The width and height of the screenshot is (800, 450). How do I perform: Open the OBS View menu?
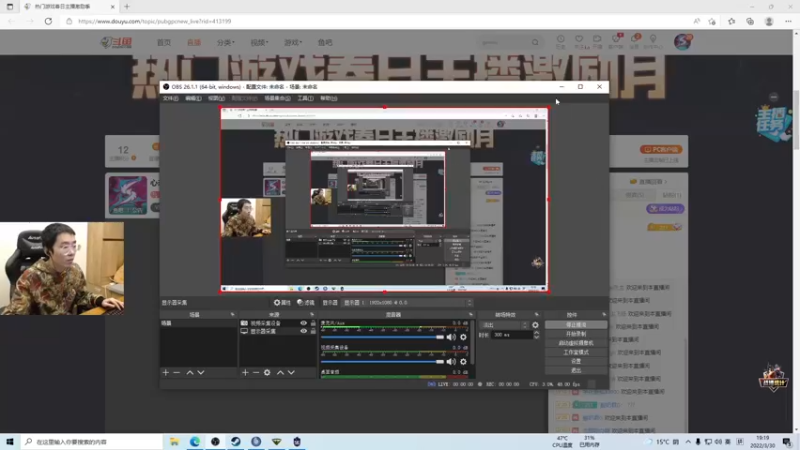(x=216, y=98)
